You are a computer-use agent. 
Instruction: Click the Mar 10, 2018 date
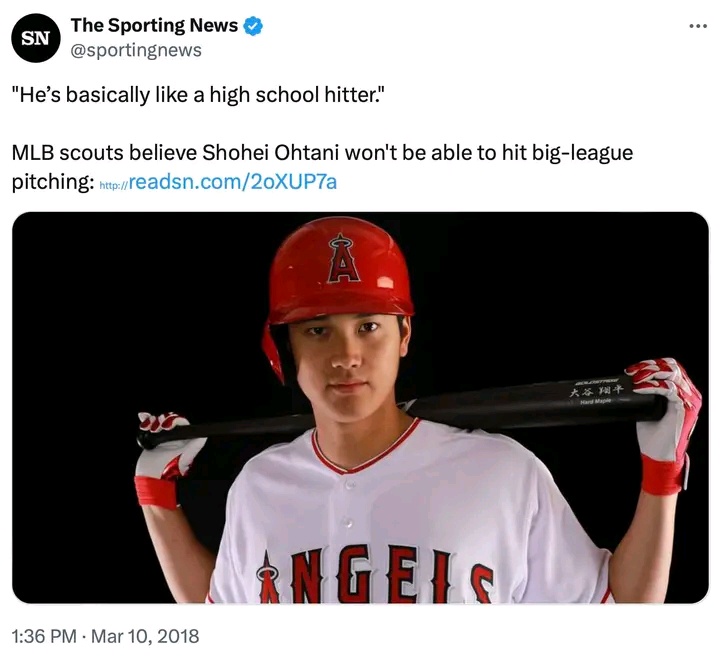pos(153,636)
